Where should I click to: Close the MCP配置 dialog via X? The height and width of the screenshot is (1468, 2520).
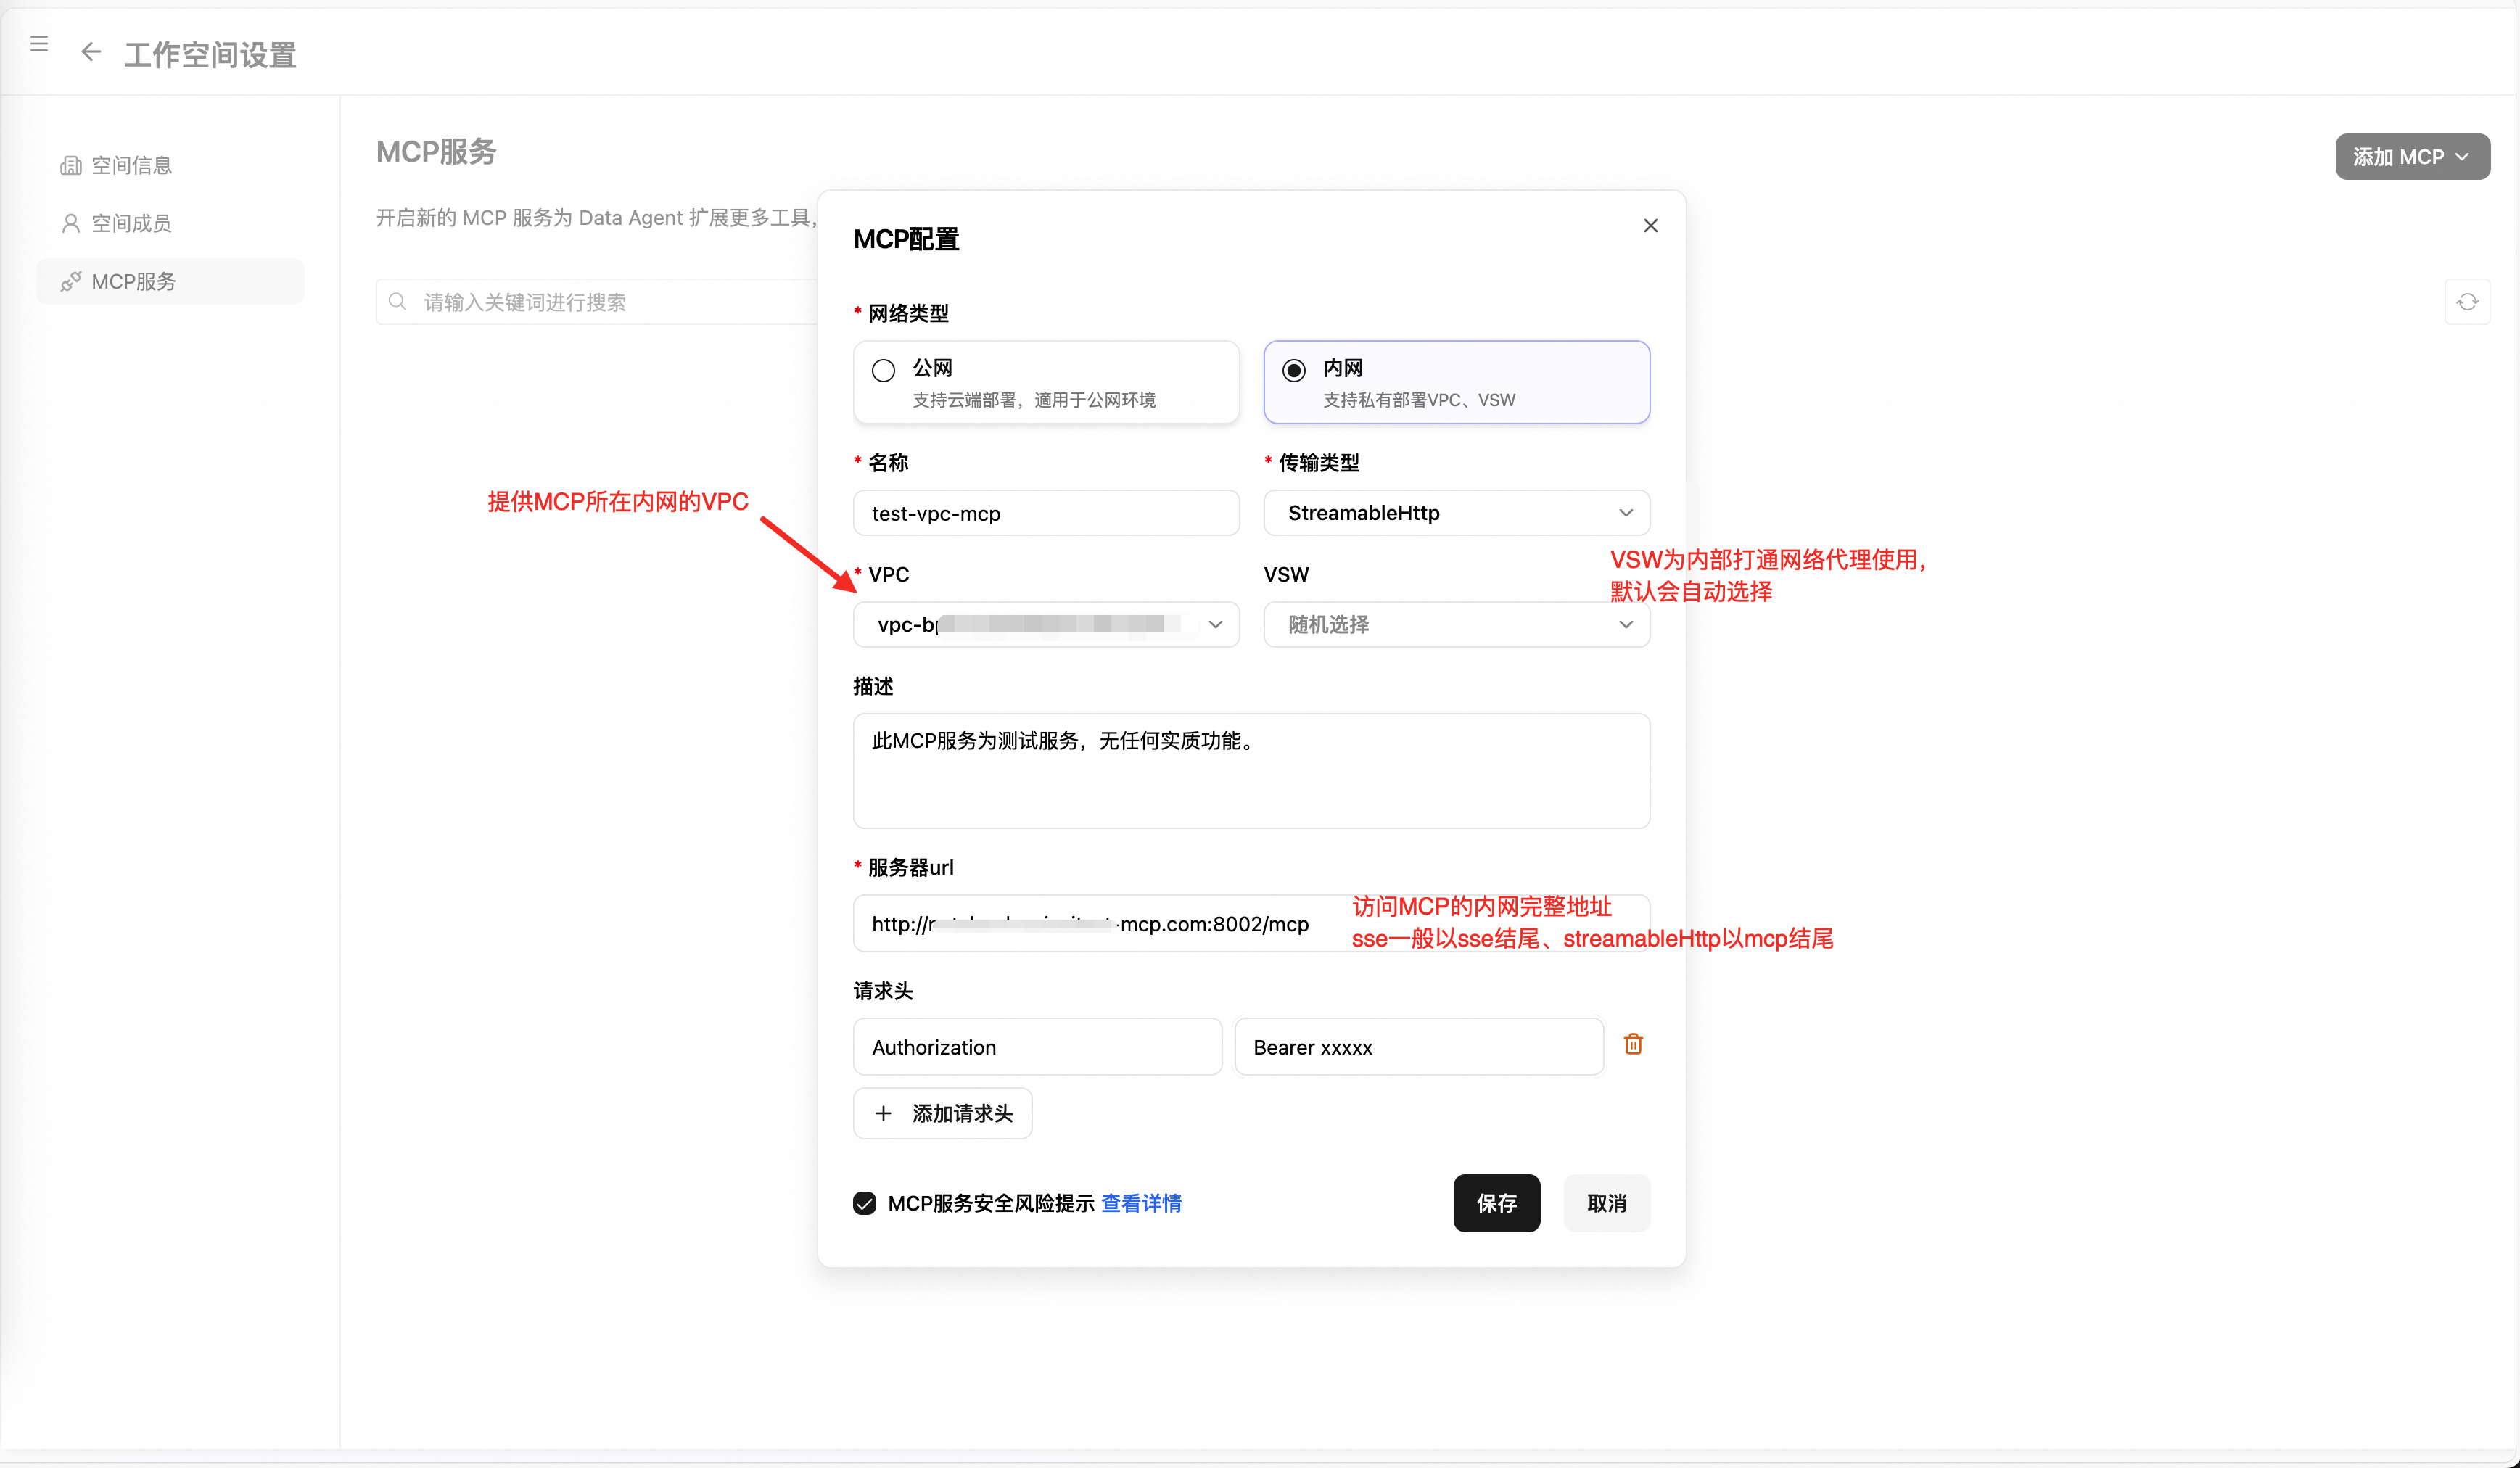[1650, 226]
